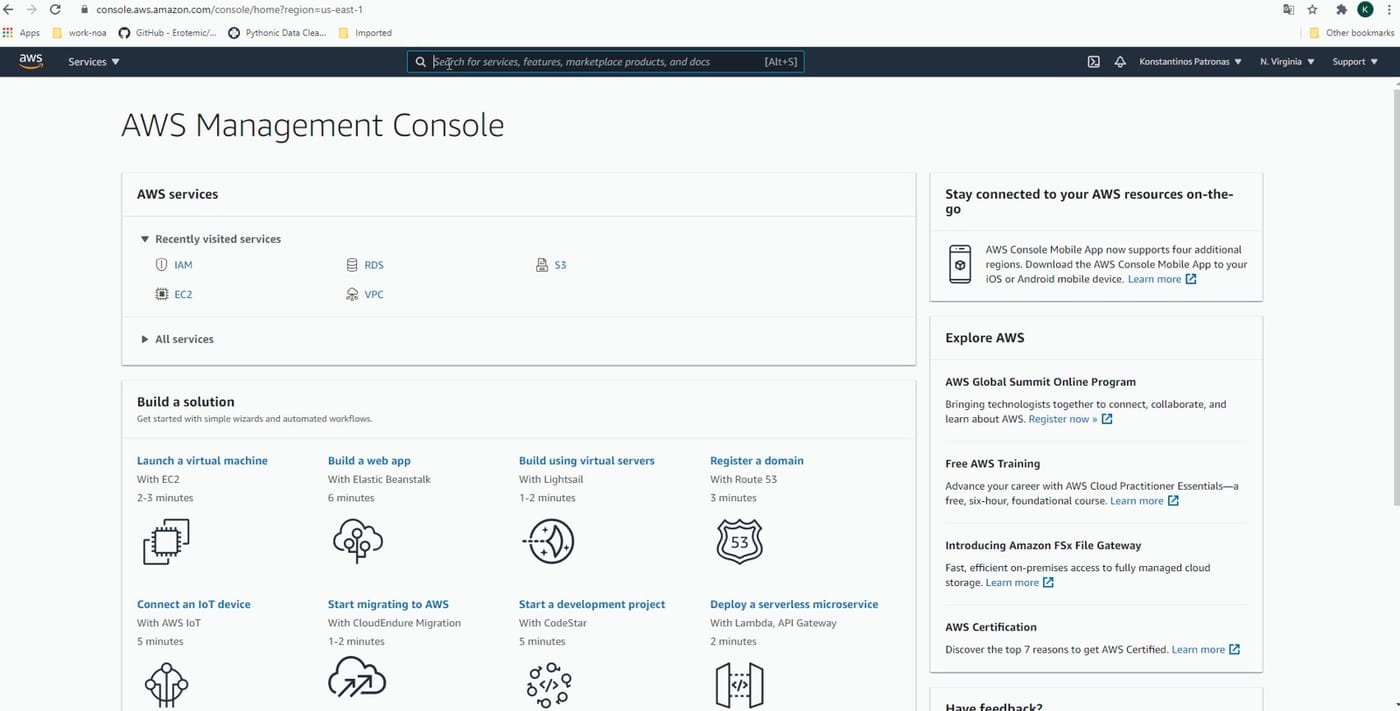The image size is (1400, 711).
Task: Click the browser back arrow
Action: pyautogui.click(x=9, y=9)
